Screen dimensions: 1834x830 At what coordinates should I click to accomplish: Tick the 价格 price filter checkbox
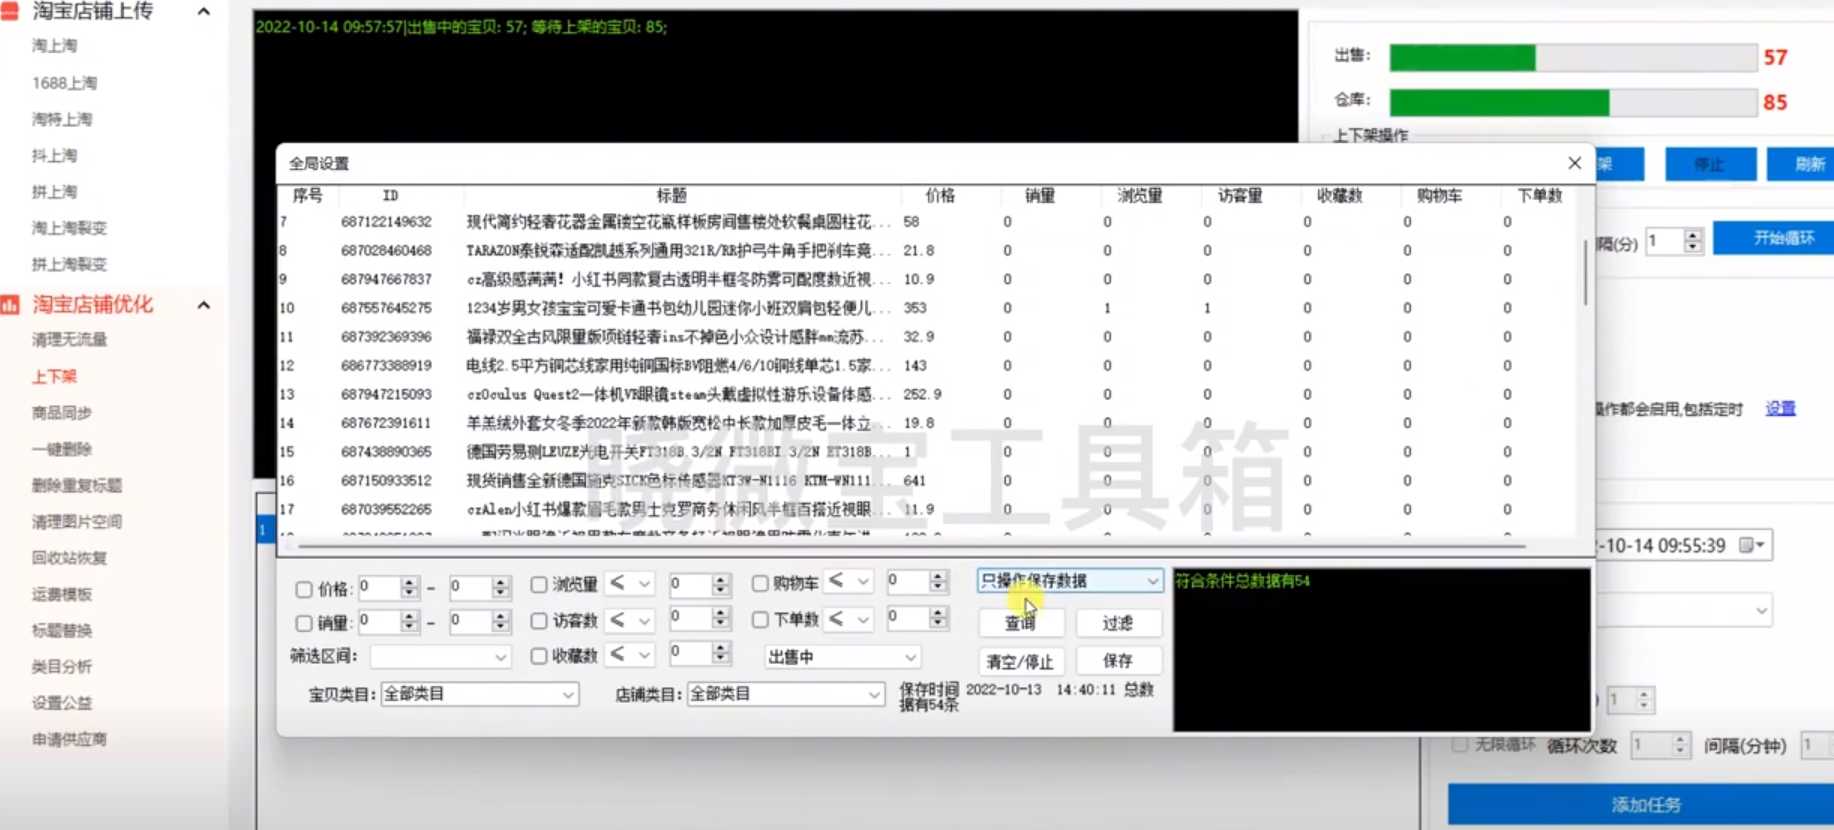click(304, 589)
